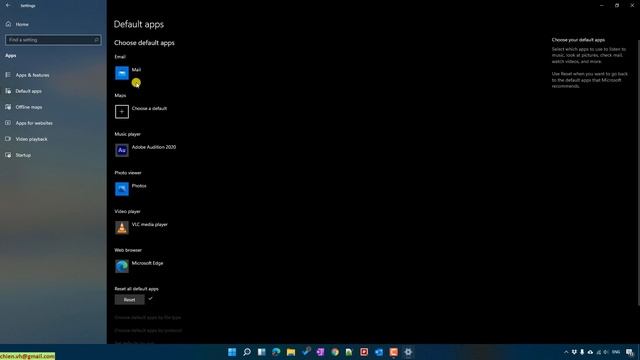Open Choose default apps by file type
Viewport: 640px width, 360px height.
148,318
